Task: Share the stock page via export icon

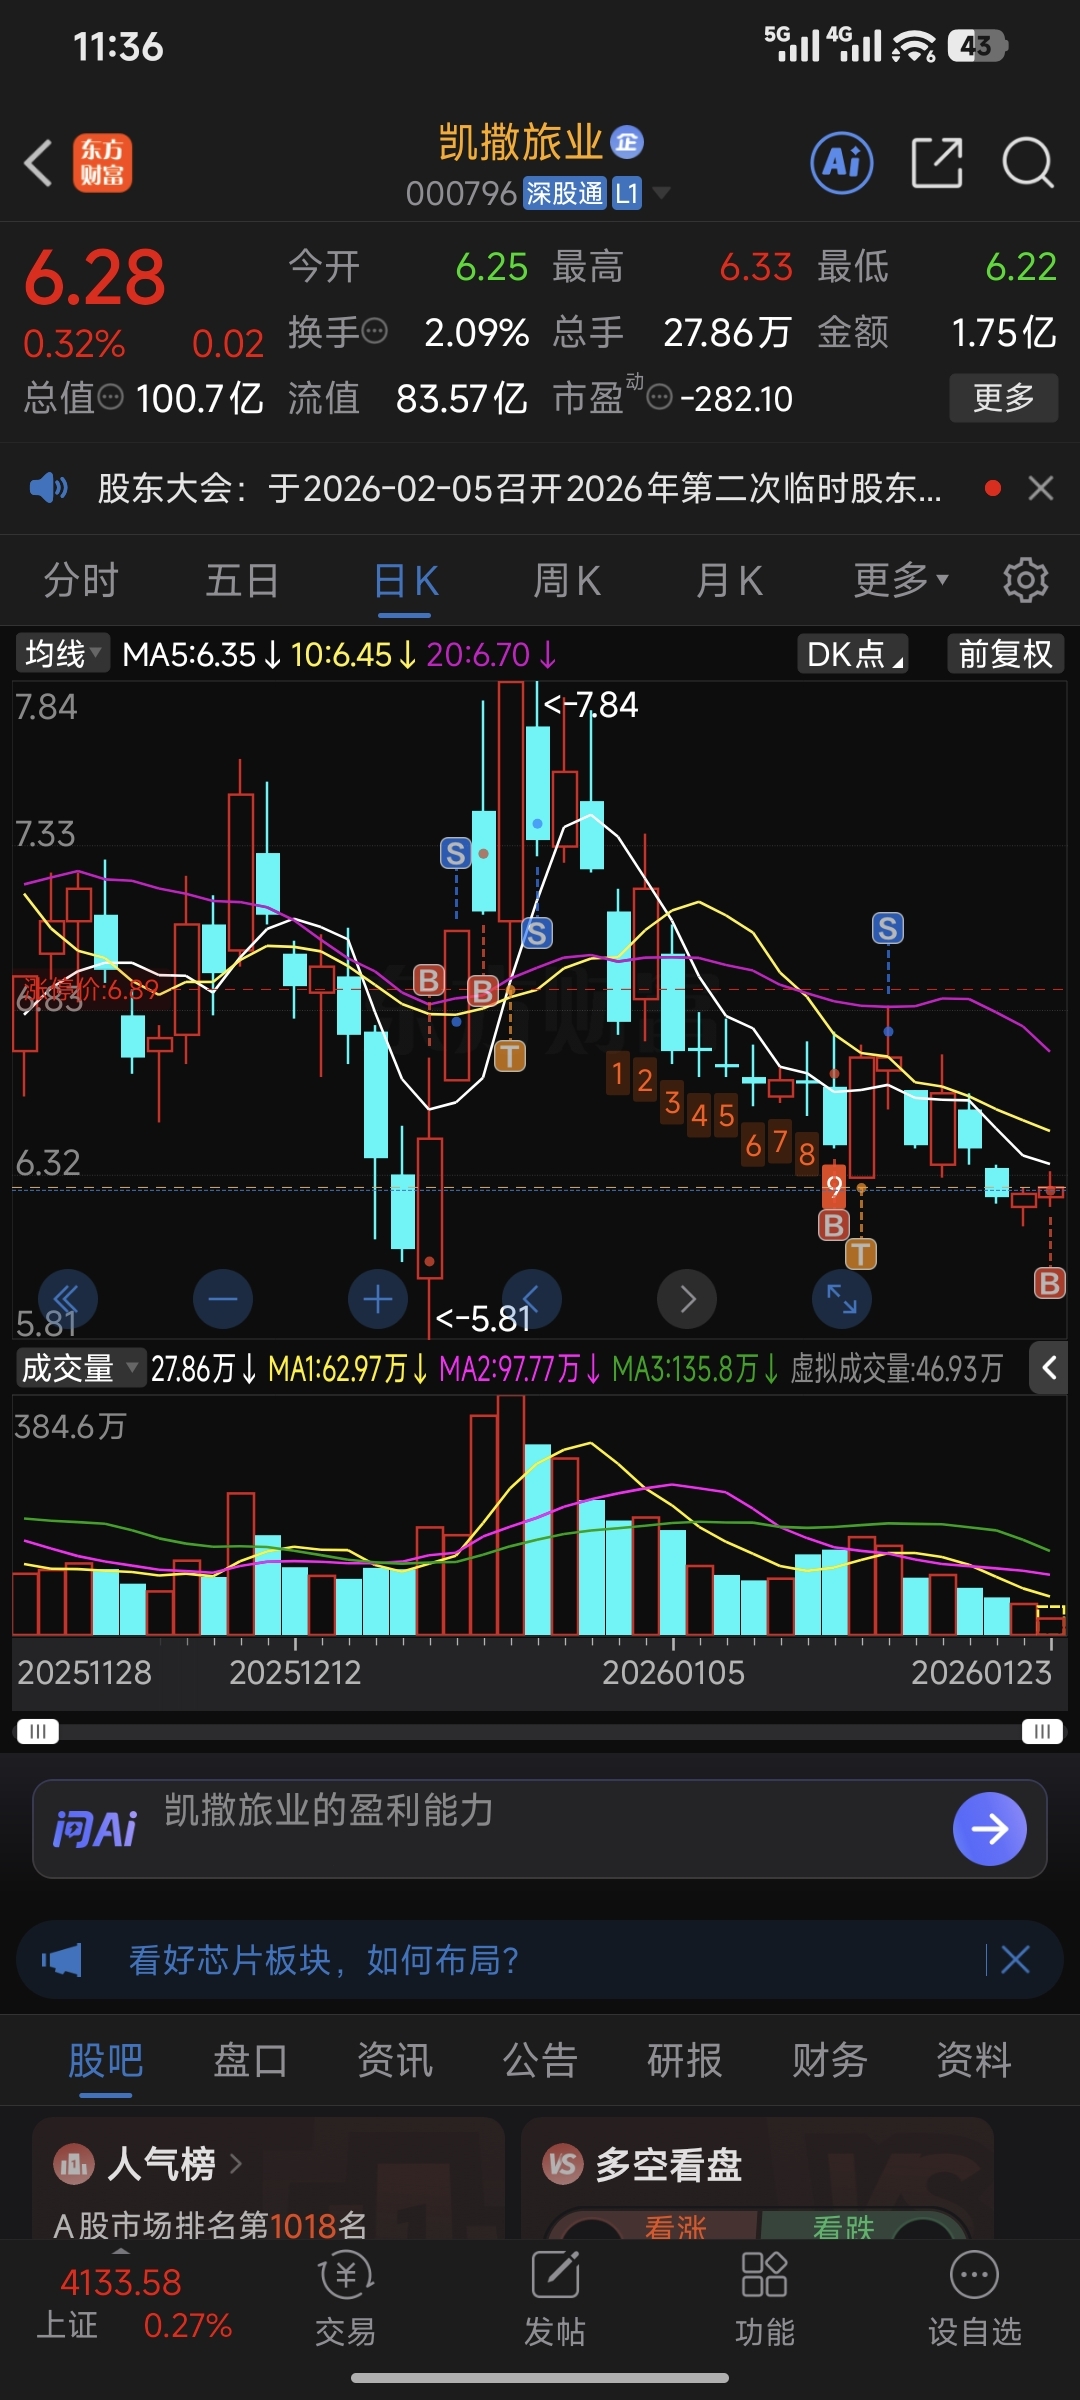Action: click(x=937, y=162)
